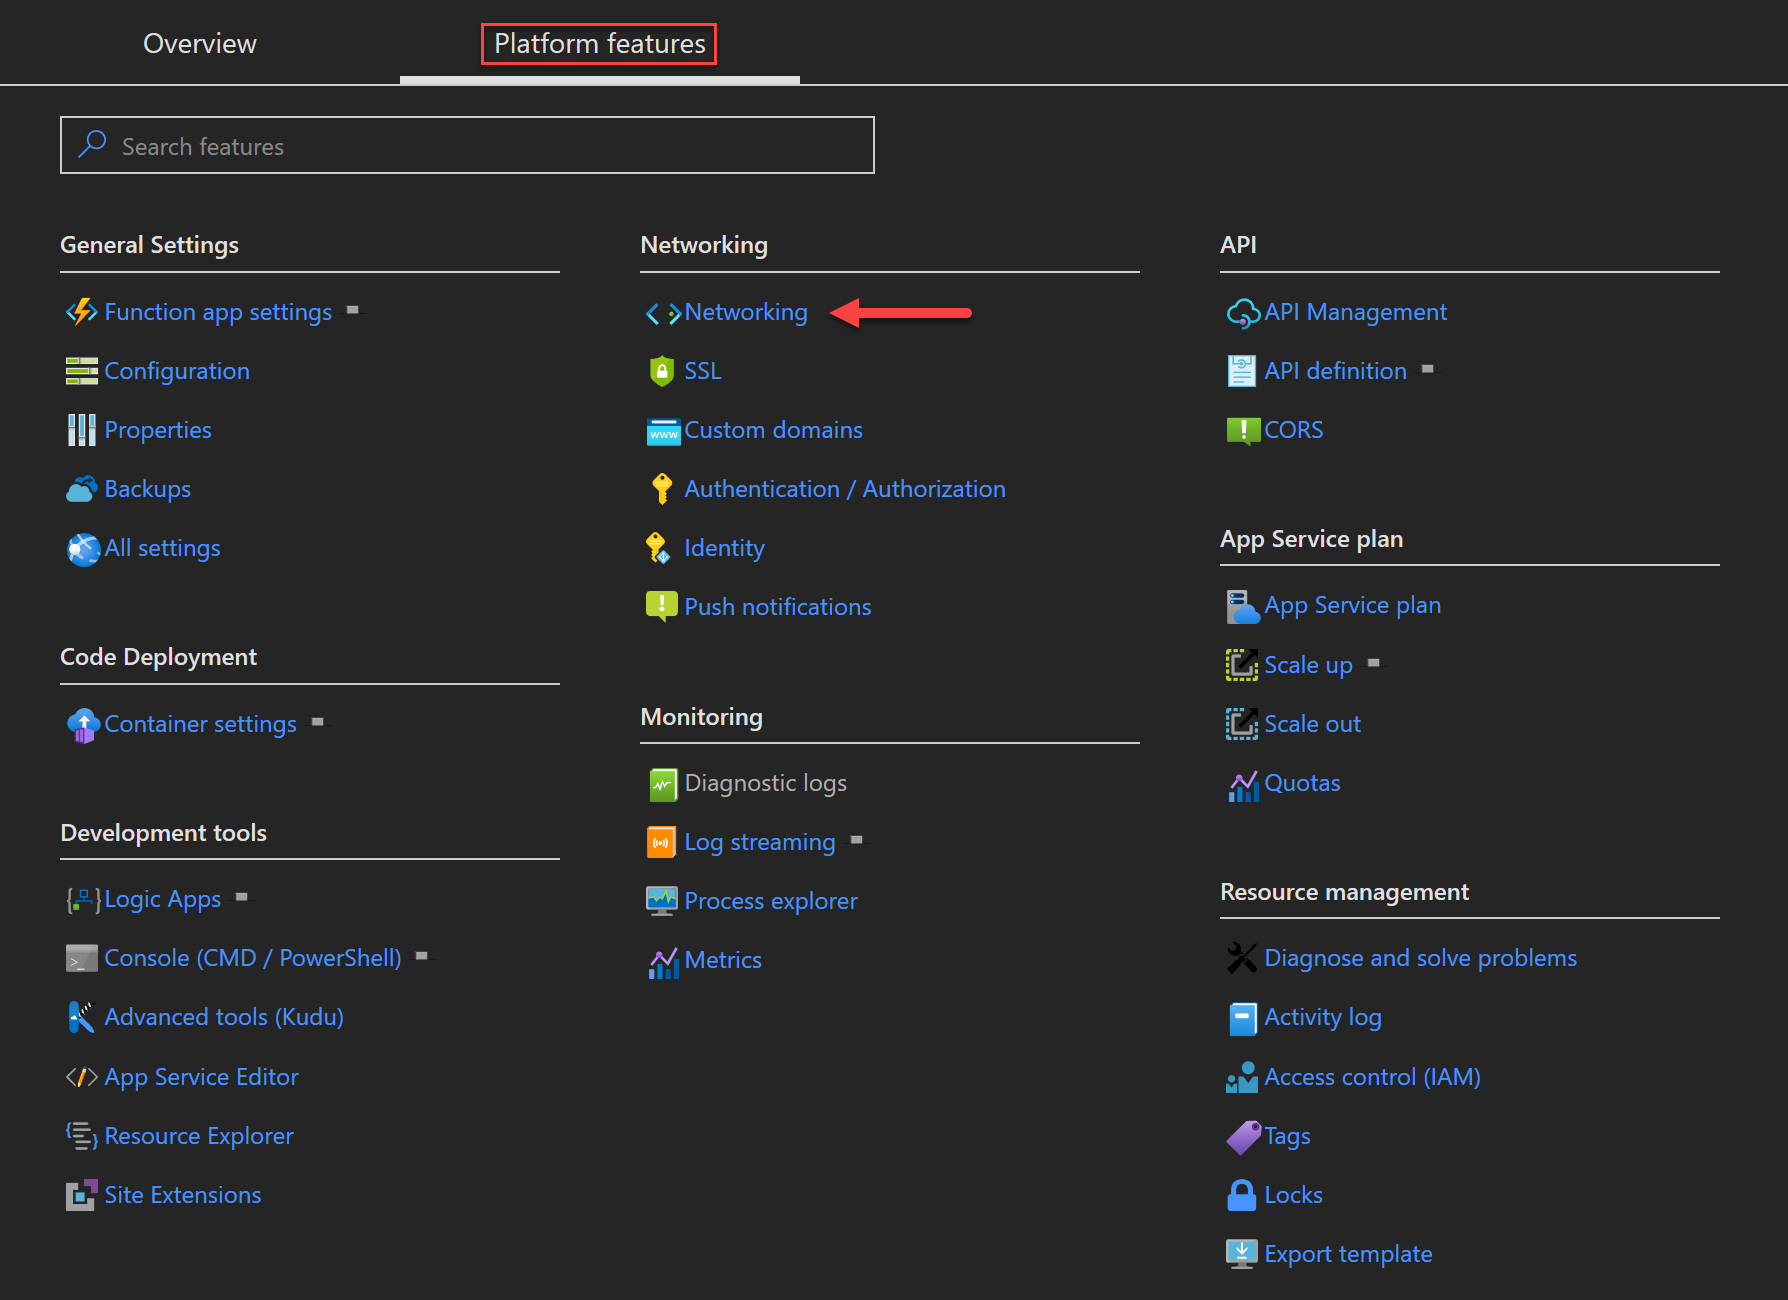Open the Metrics link

[723, 960]
